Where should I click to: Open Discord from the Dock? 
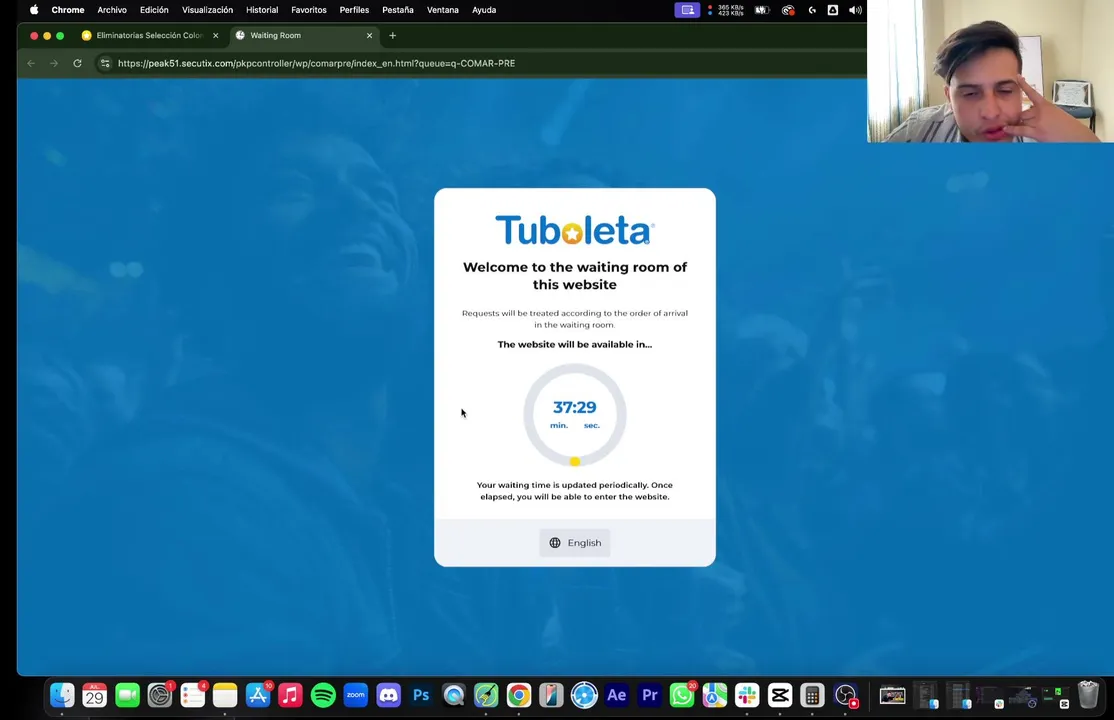(x=389, y=695)
